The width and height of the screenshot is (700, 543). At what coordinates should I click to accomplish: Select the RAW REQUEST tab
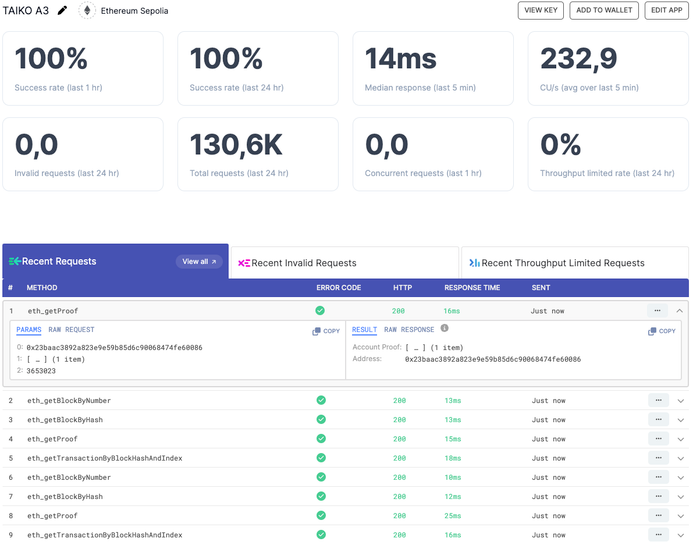[x=71, y=330]
